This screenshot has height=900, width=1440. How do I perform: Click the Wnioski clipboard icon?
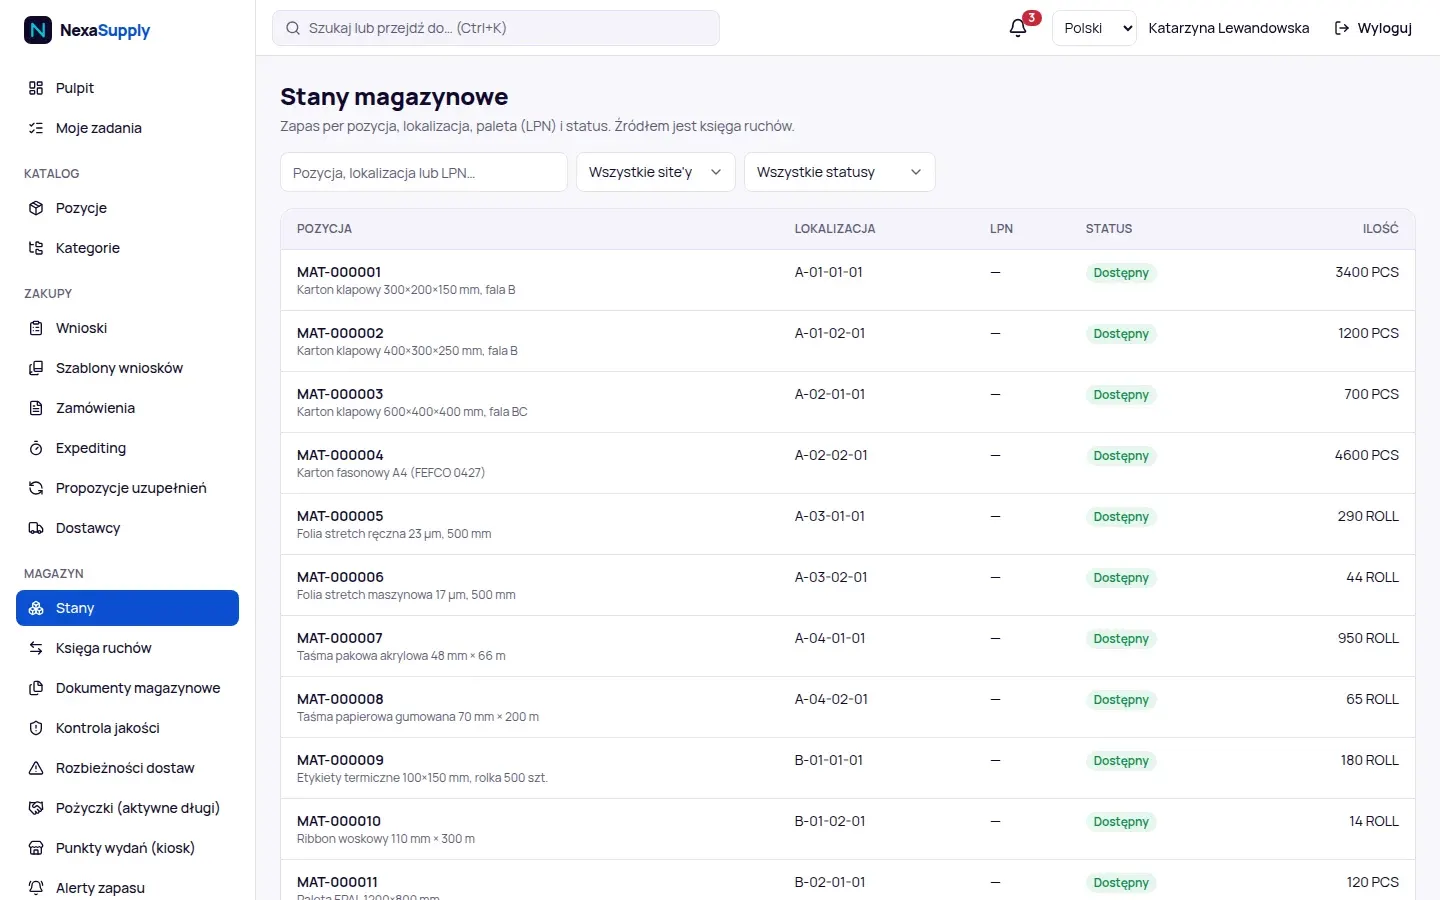pos(36,328)
